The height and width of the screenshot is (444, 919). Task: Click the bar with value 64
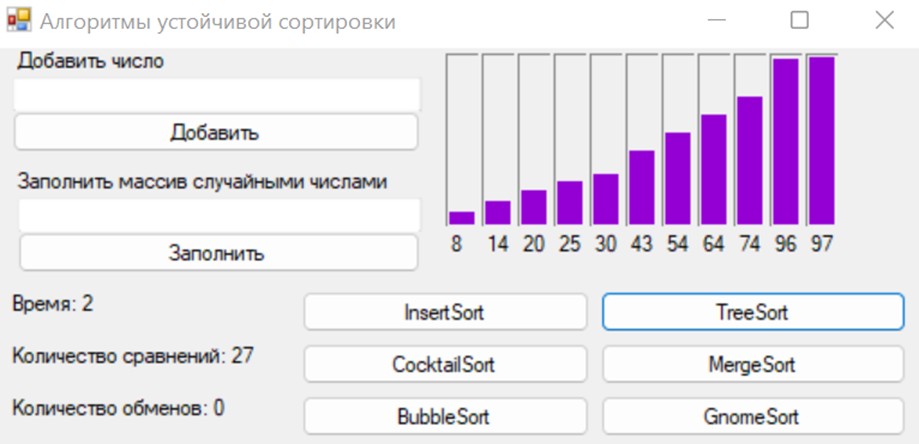point(713,169)
